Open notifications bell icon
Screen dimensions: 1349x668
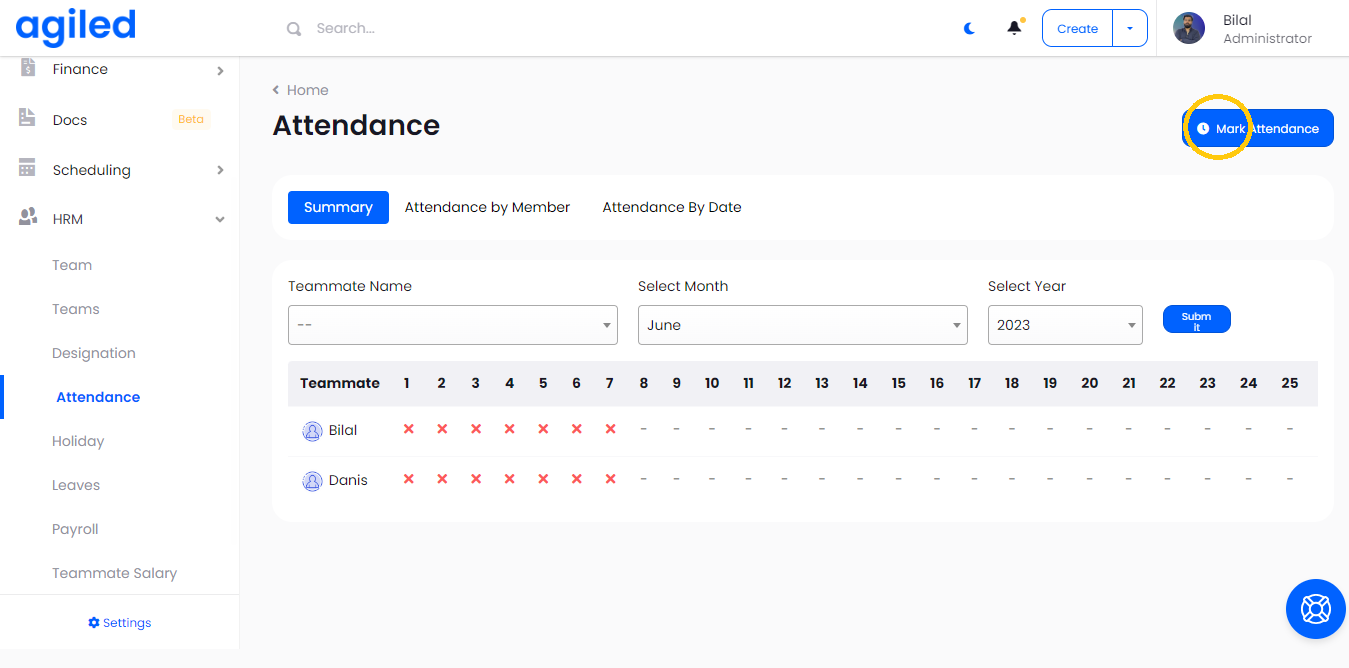coord(1014,28)
